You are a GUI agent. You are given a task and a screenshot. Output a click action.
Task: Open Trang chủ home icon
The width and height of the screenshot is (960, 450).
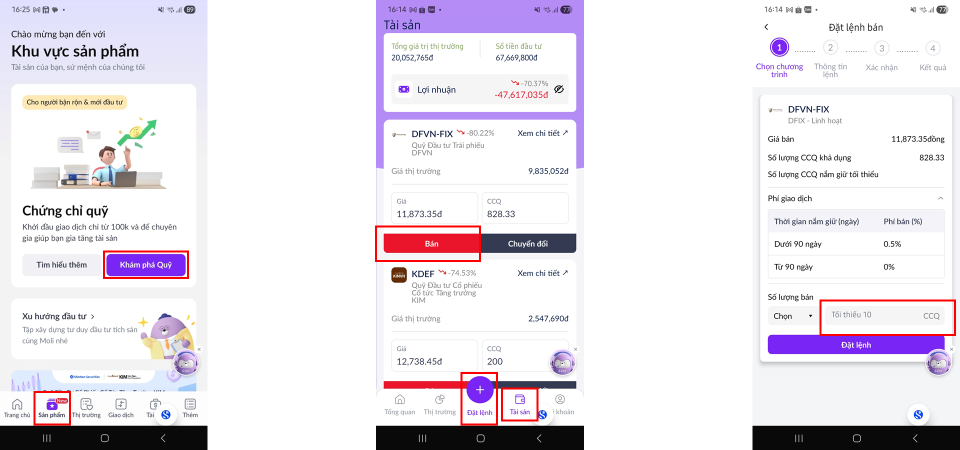(17, 408)
